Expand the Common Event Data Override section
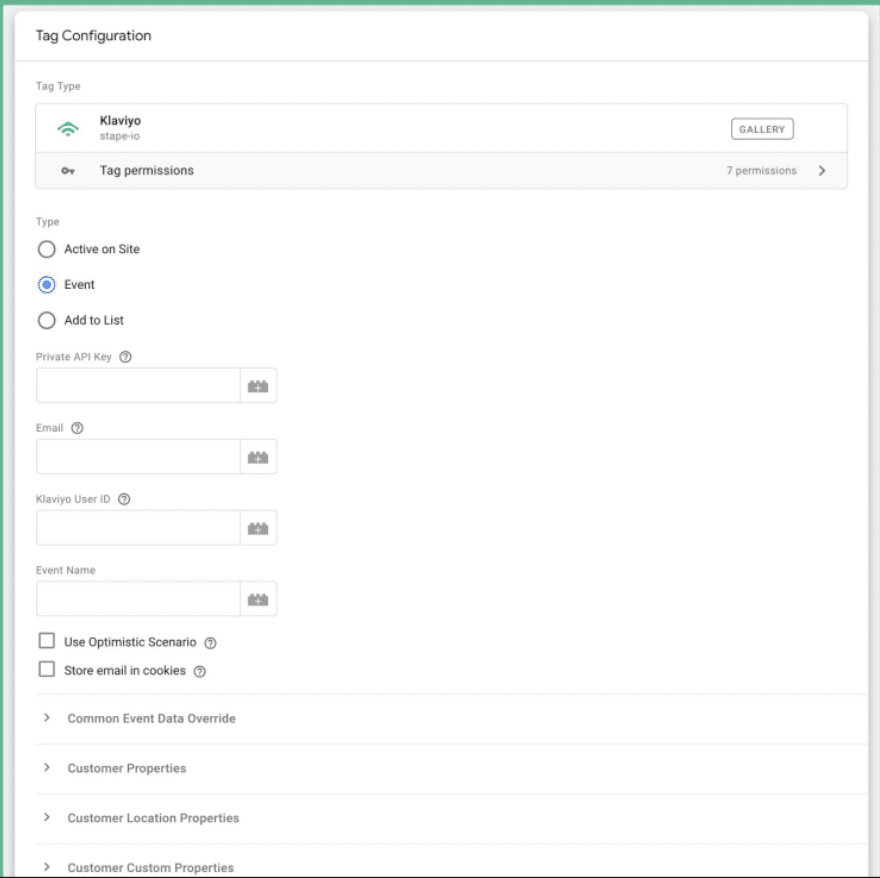This screenshot has height=878, width=880. point(150,718)
